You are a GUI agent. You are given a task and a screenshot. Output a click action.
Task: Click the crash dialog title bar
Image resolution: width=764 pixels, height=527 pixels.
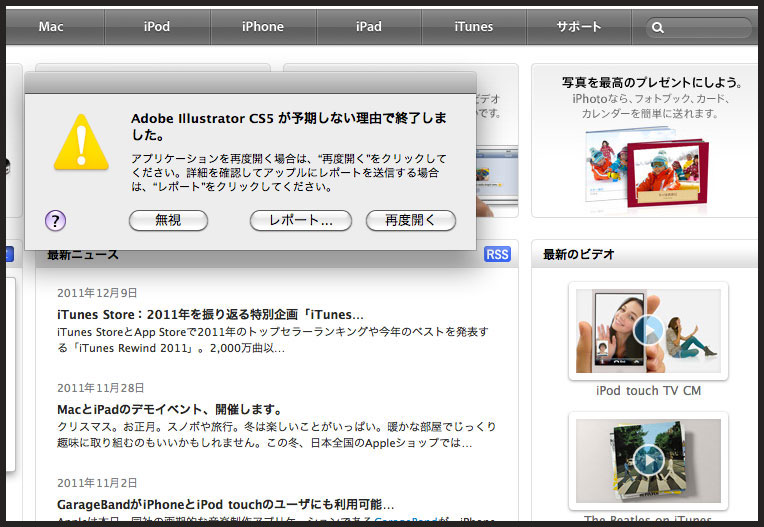tap(250, 82)
